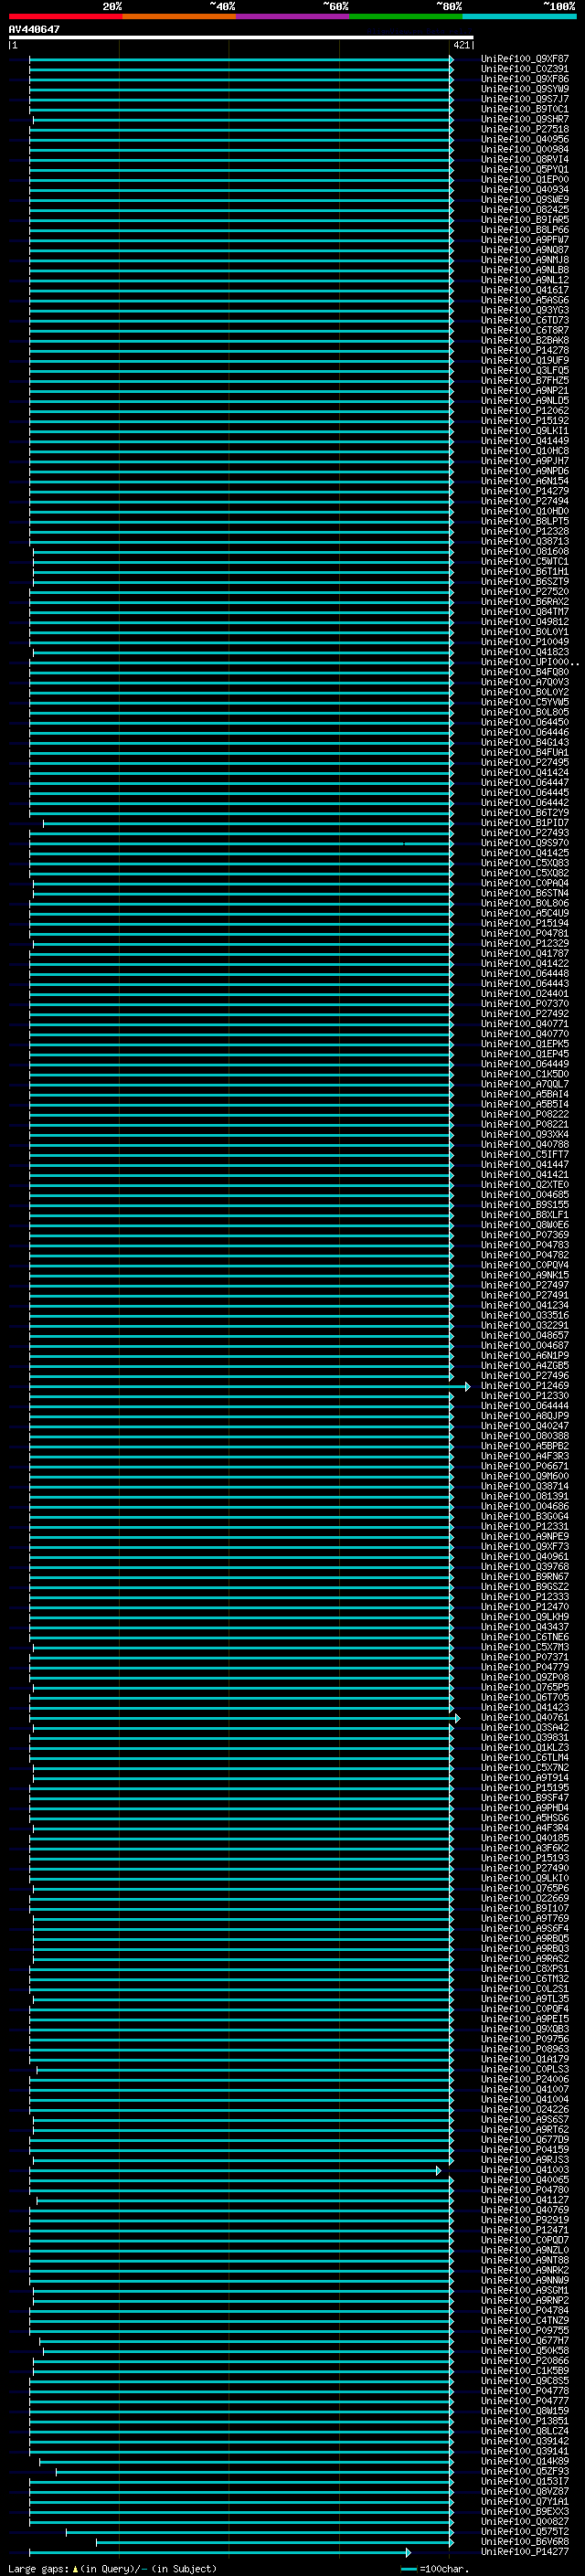Select hit label UniRef100_P12333
This screenshot has height=2576, width=585.
[x=524, y=1597]
